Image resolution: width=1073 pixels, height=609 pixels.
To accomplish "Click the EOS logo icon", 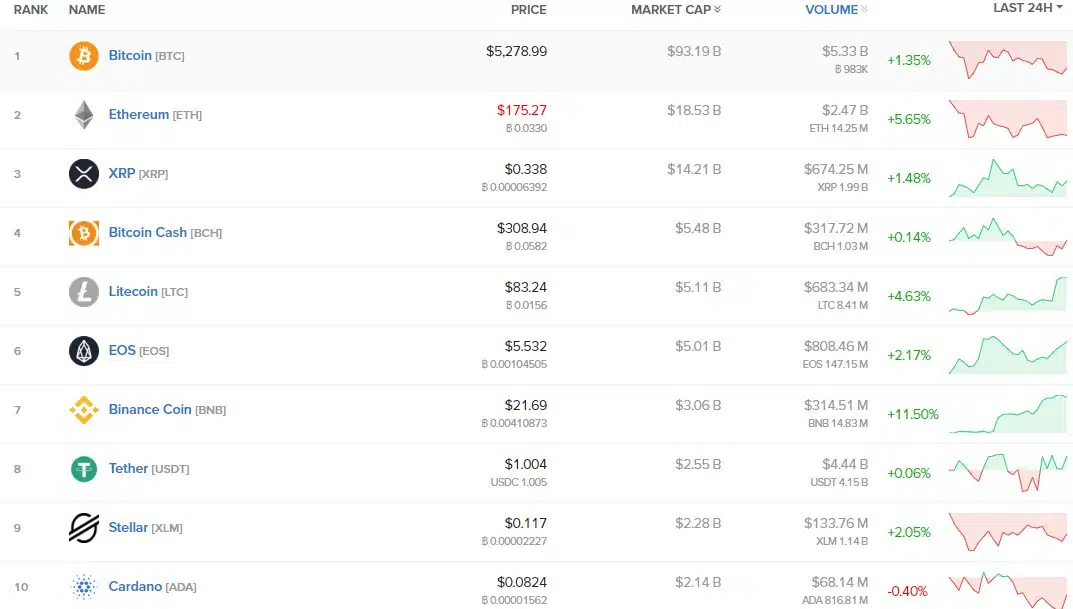I will tap(83, 351).
